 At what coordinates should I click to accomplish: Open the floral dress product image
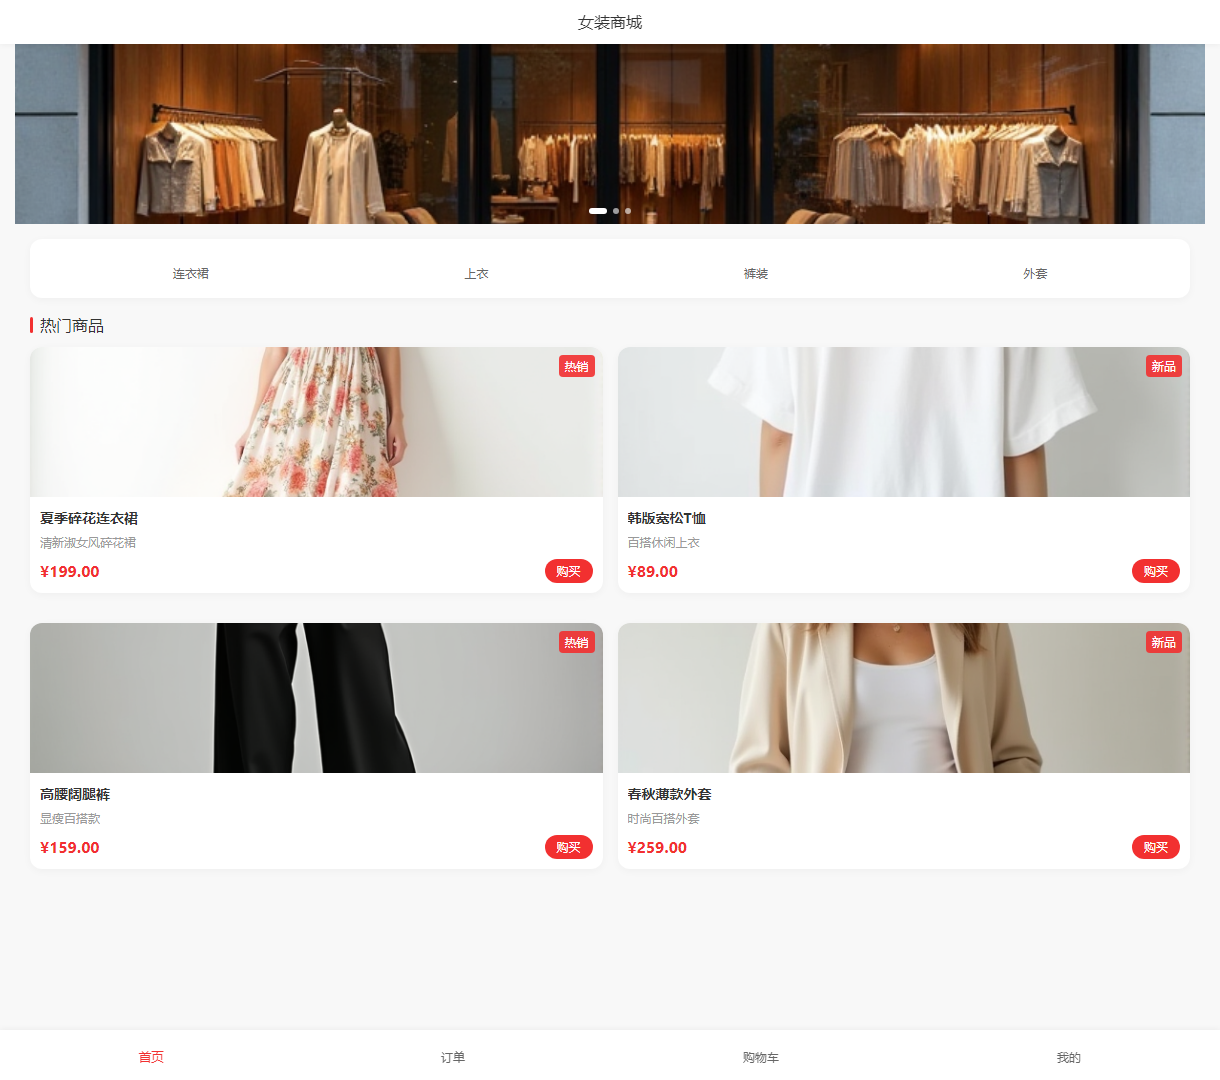(316, 422)
